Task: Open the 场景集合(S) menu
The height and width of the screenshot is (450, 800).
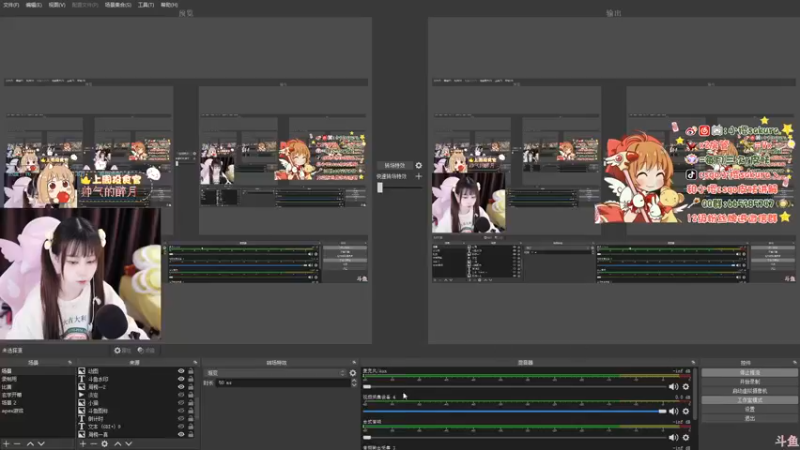Action: pyautogui.click(x=118, y=5)
